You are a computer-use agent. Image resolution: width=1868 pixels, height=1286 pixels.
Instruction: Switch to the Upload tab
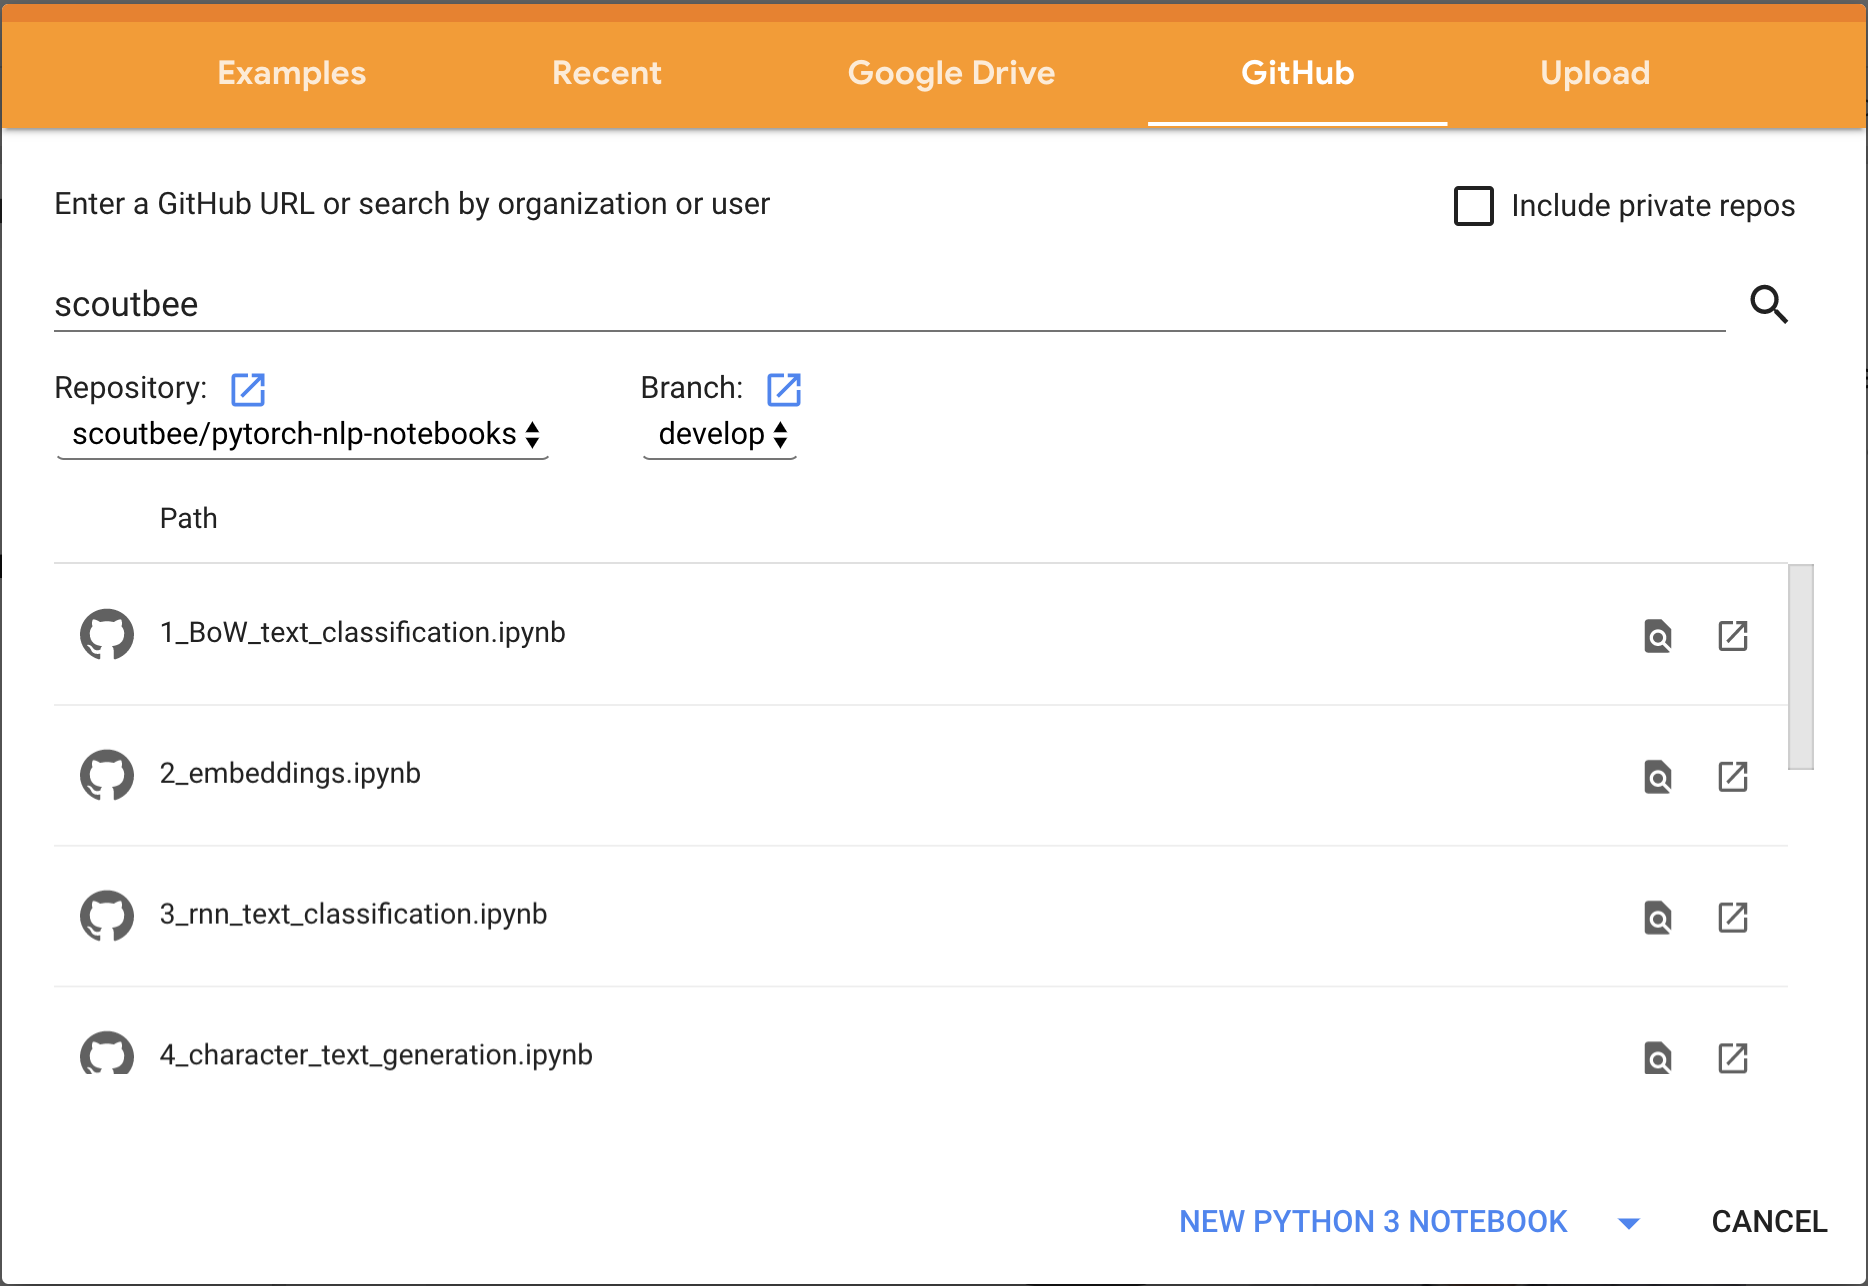point(1595,73)
